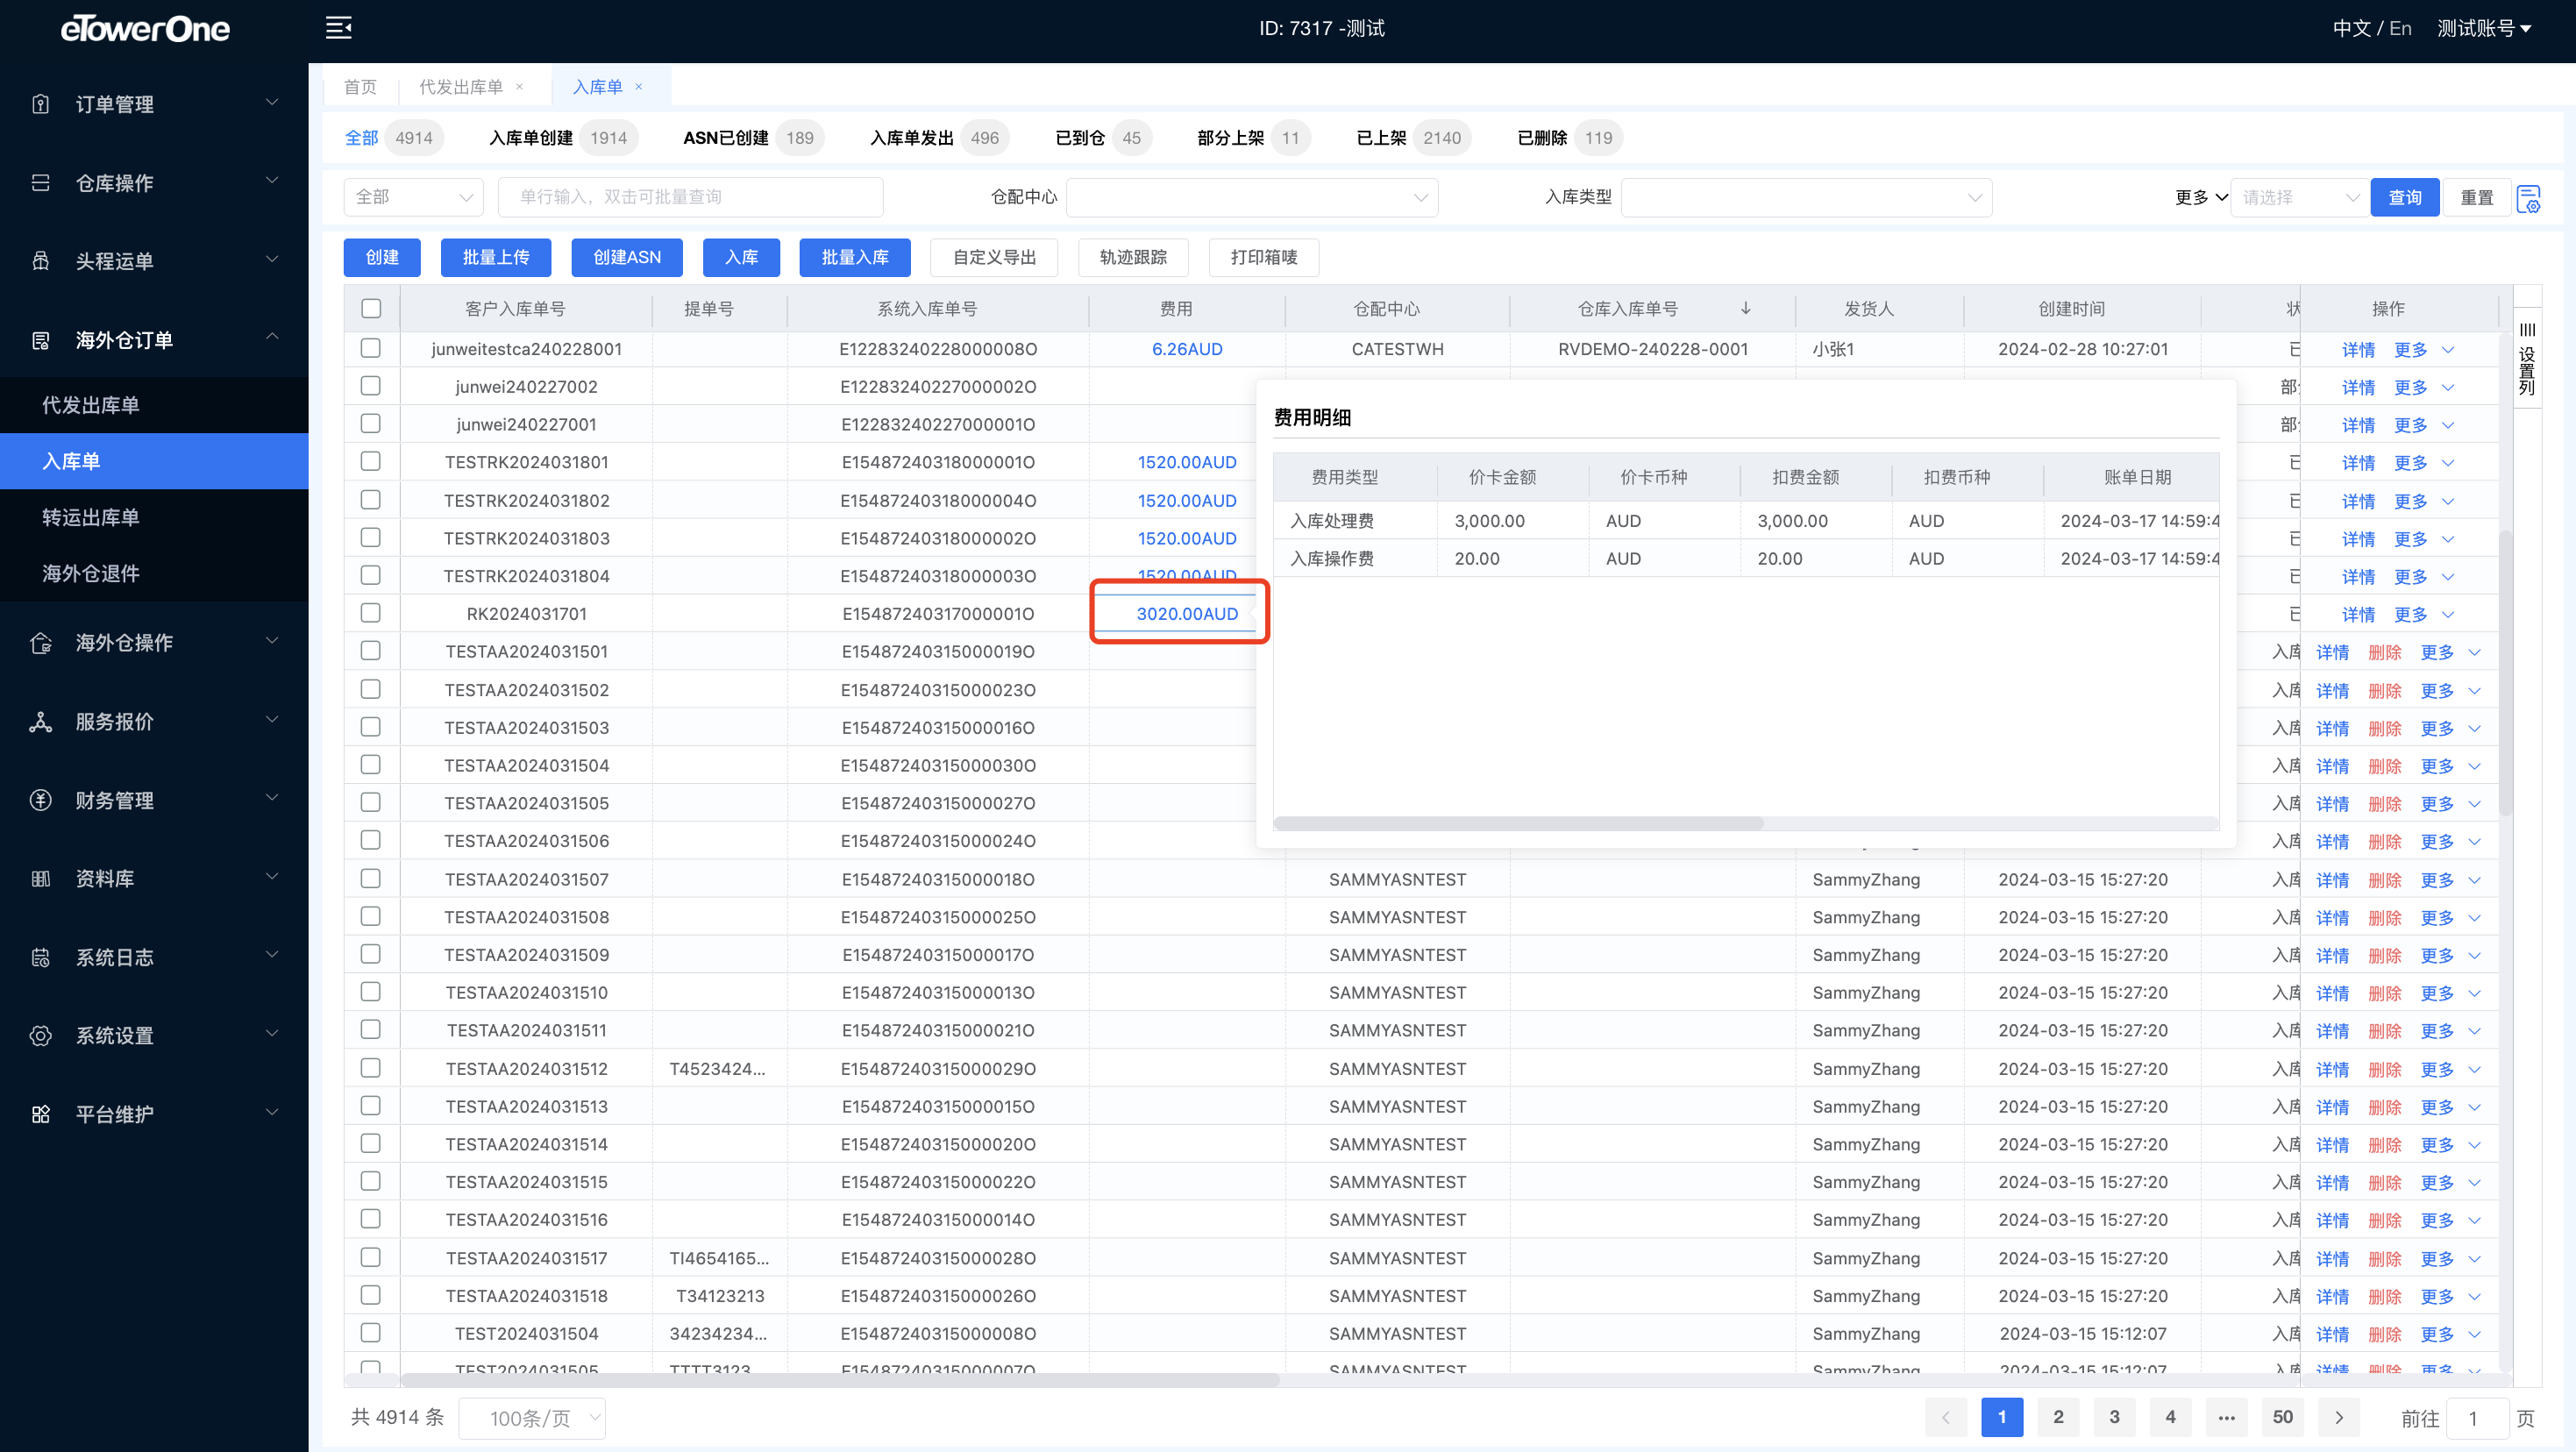
Task: Open the saved query settings icon beside 重置
Action: [2529, 198]
